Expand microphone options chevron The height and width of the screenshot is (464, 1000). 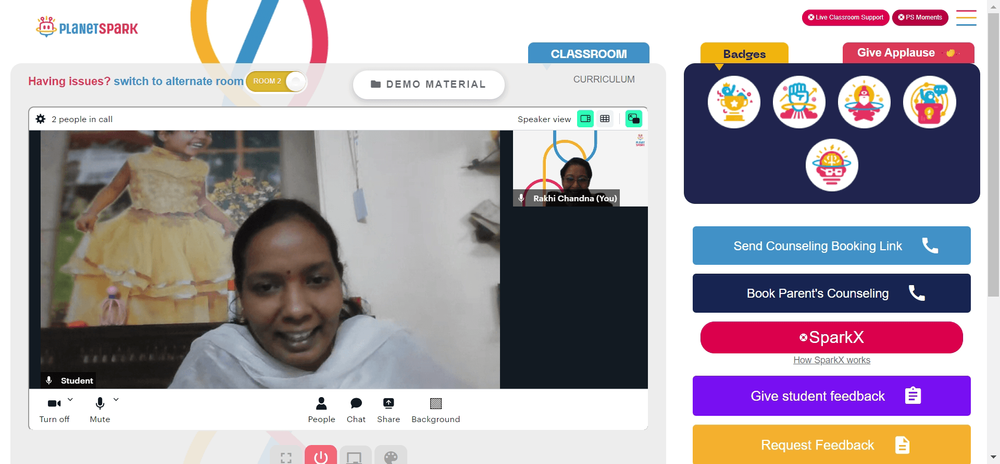[116, 400]
